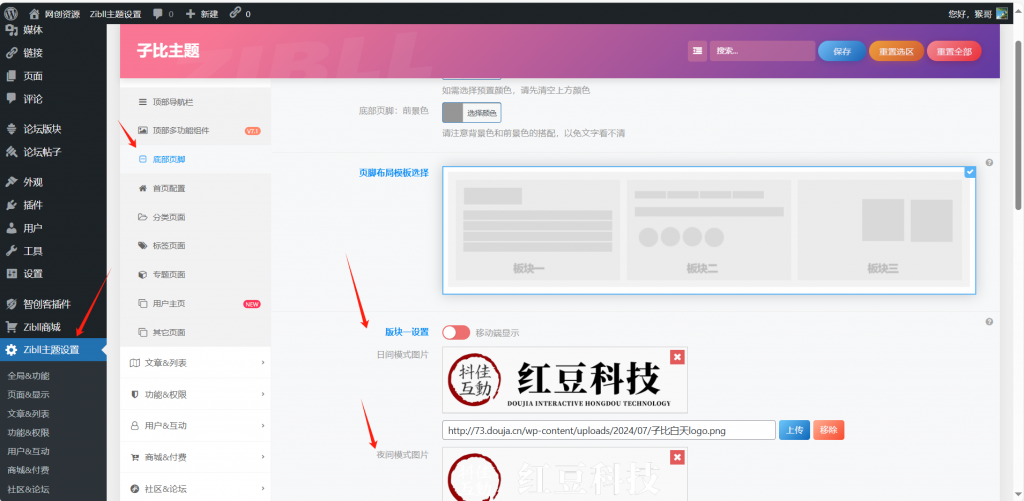Select footer layout 板块三
Screen dimensions: 1024x501
coord(879,230)
